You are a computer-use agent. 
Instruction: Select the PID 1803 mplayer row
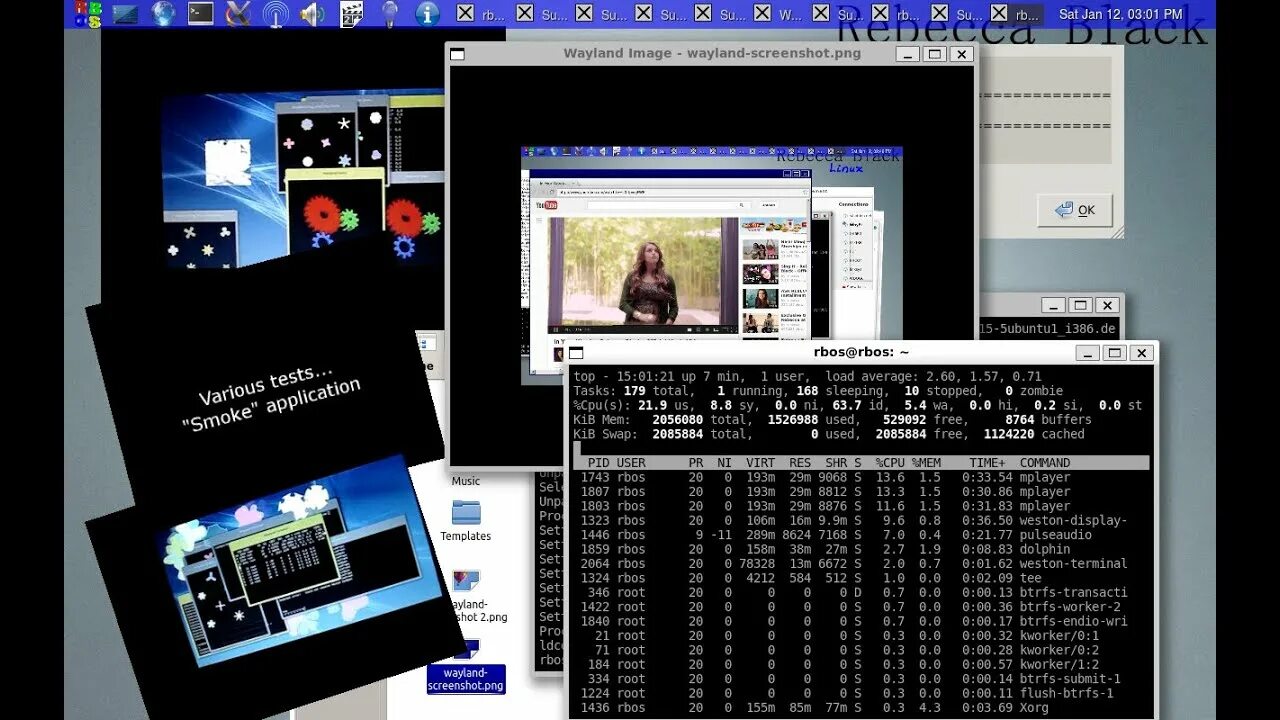(x=861, y=506)
